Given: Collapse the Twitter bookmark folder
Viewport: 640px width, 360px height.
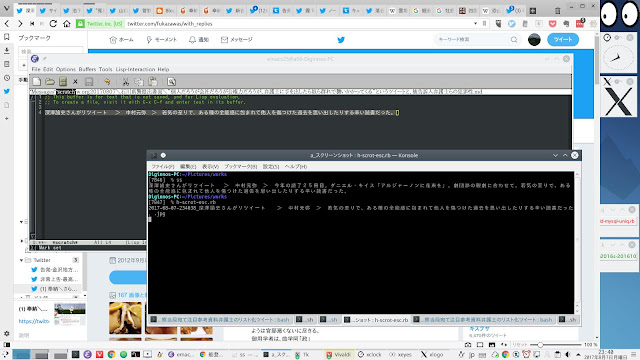Looking at the screenshot, I should [22, 260].
